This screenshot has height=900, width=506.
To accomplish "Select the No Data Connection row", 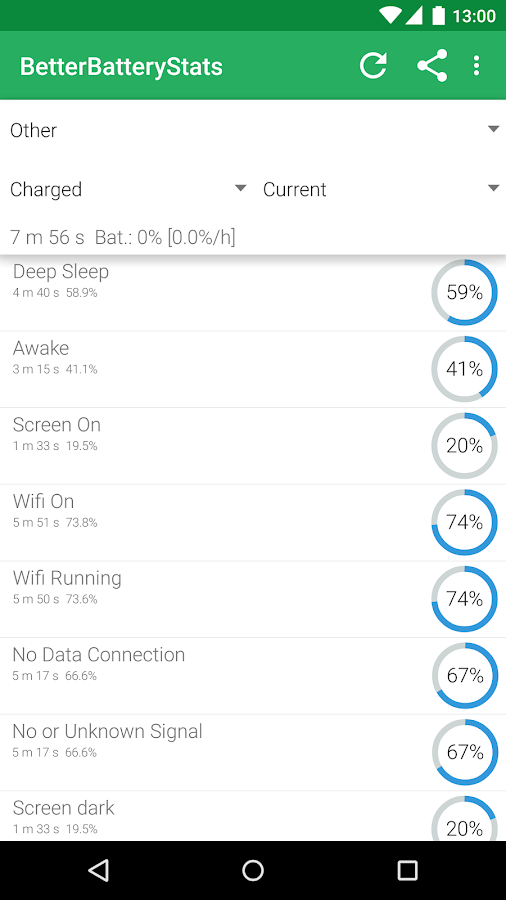I will point(253,676).
